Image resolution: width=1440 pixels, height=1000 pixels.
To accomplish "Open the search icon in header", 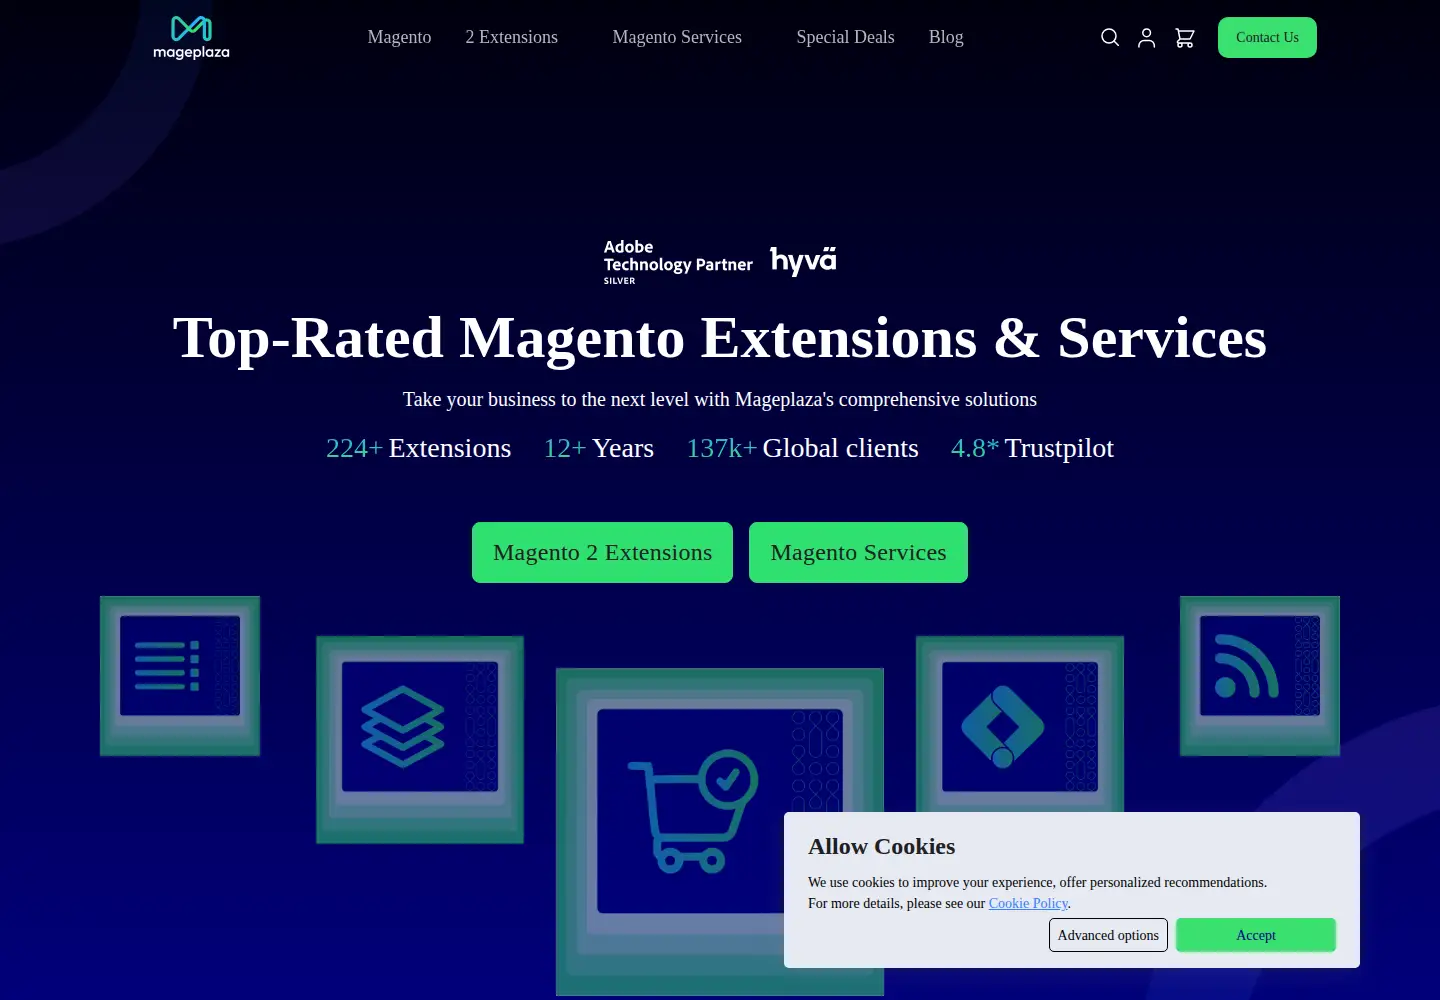I will [x=1110, y=38].
